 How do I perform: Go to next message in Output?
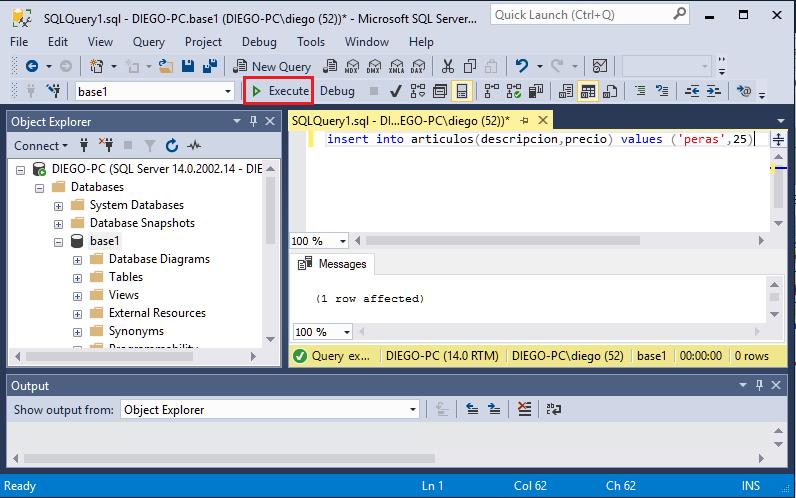pyautogui.click(x=494, y=409)
